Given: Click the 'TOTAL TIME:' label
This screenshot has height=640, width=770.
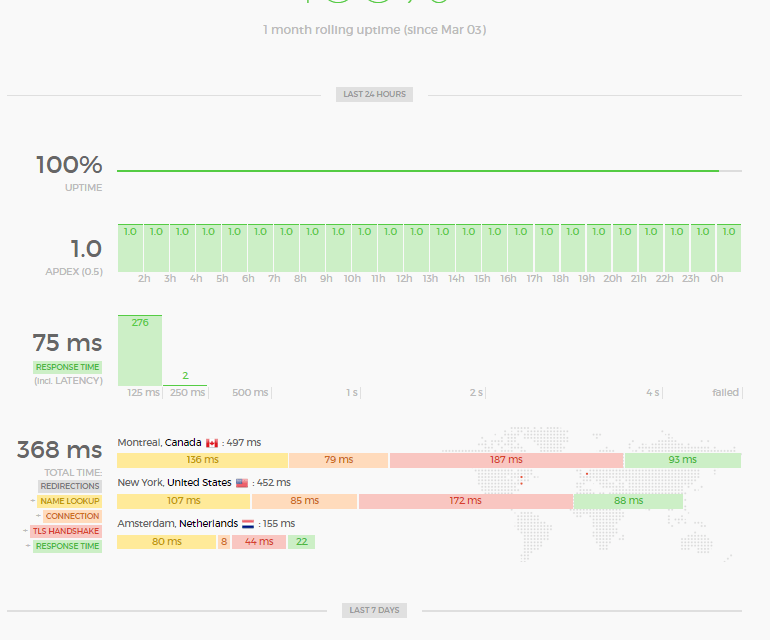Looking at the screenshot, I should click(x=73, y=473).
